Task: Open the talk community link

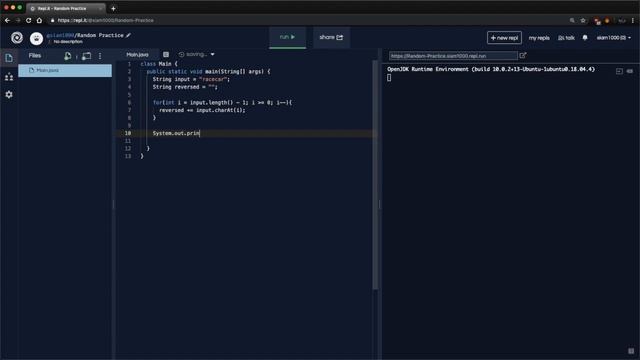Action: point(566,38)
